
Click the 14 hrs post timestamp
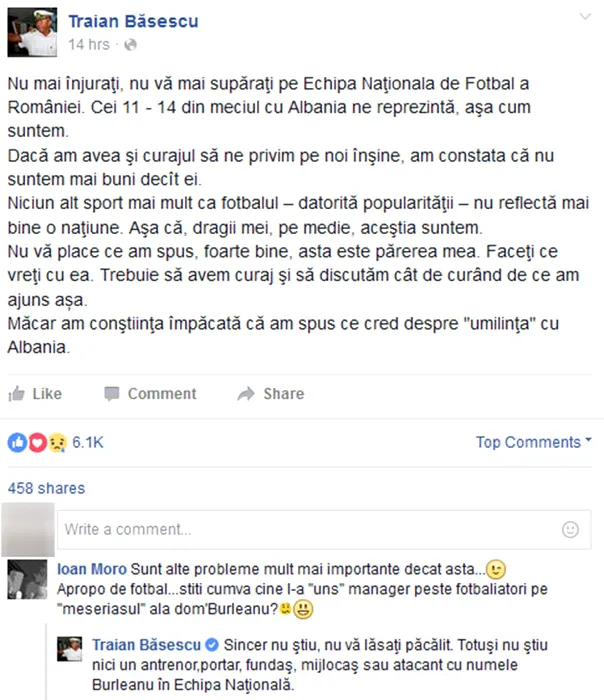point(89,45)
